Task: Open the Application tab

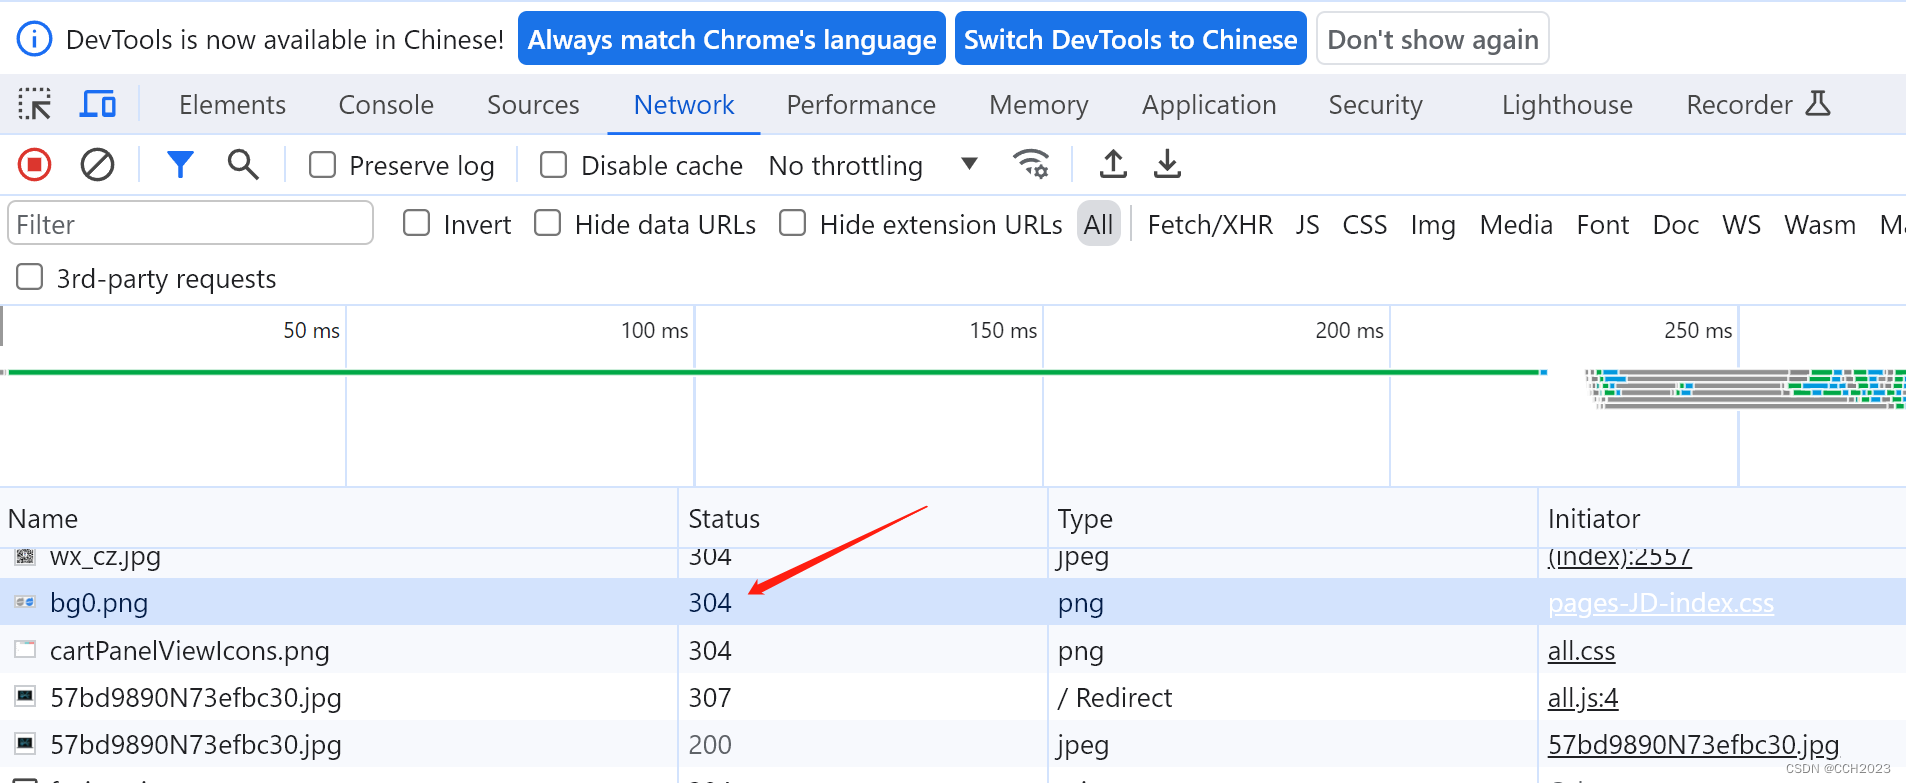Action: (x=1208, y=105)
